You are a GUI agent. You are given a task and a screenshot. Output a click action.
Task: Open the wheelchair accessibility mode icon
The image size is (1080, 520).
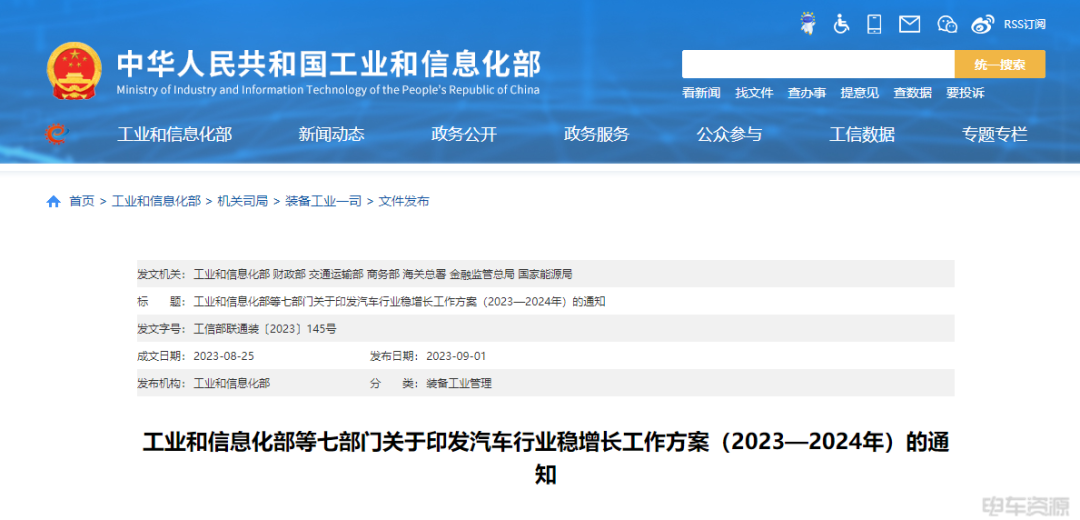click(x=841, y=24)
